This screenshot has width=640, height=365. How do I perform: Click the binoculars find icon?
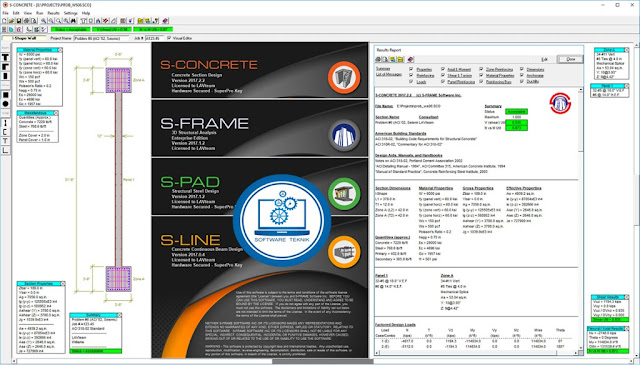pyautogui.click(x=73, y=20)
